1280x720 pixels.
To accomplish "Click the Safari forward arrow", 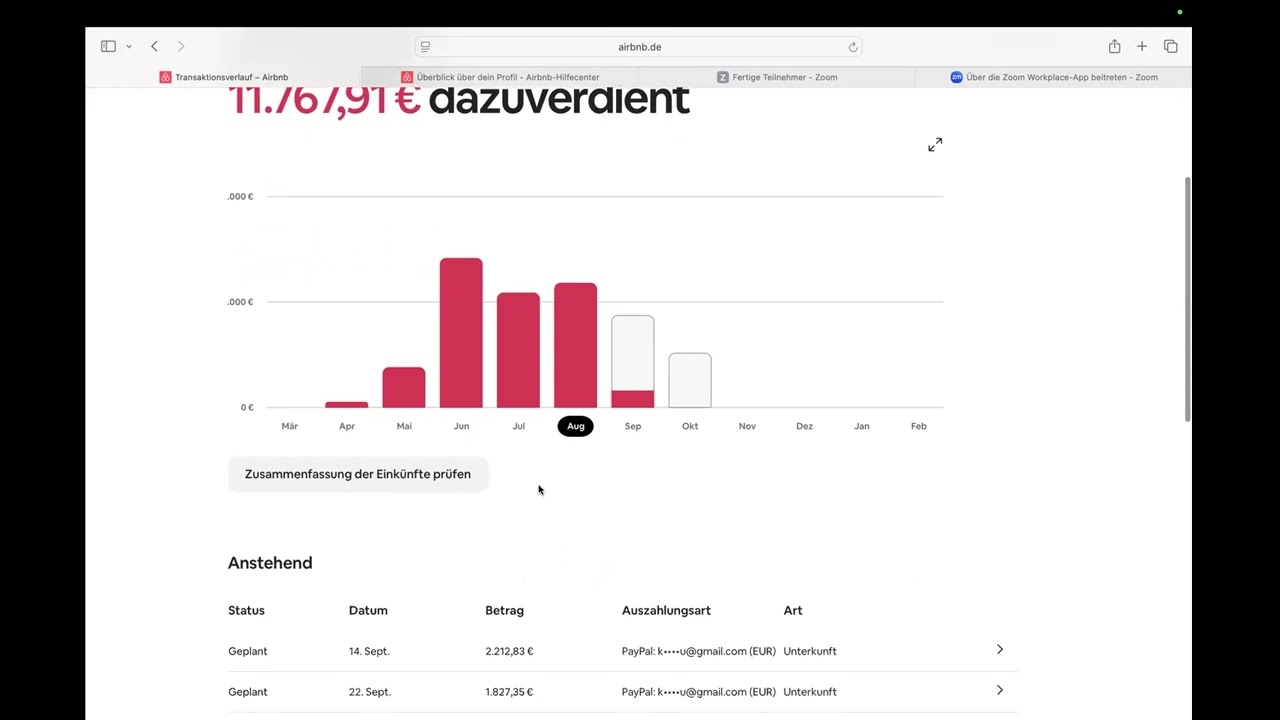I will (x=181, y=46).
